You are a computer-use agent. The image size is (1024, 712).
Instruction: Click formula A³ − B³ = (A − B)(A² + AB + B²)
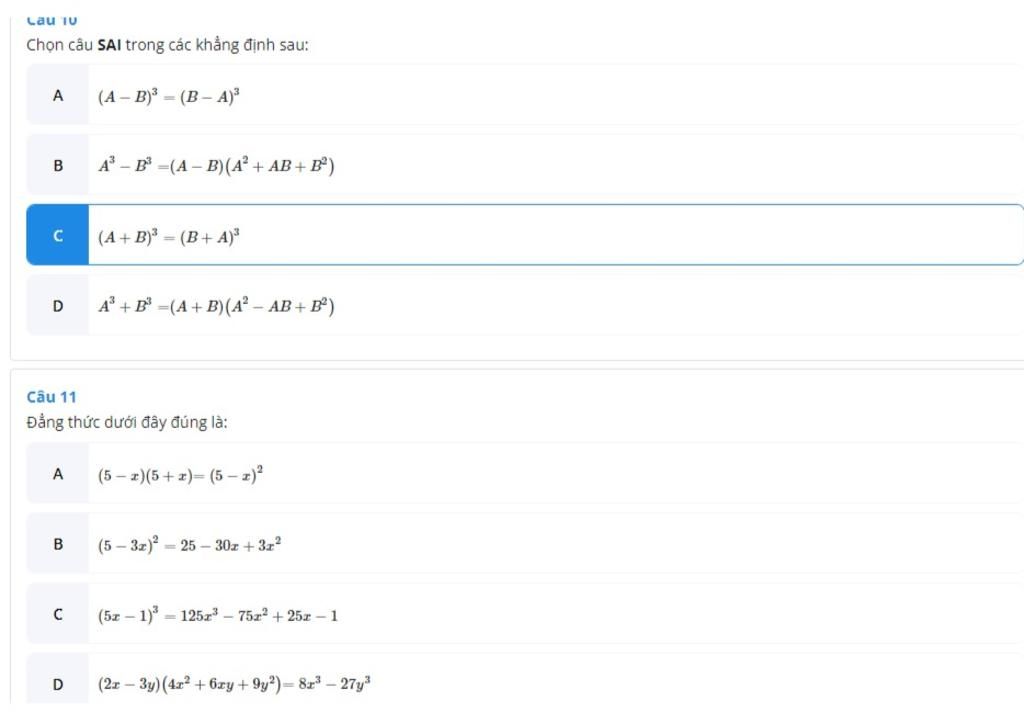click(x=216, y=167)
